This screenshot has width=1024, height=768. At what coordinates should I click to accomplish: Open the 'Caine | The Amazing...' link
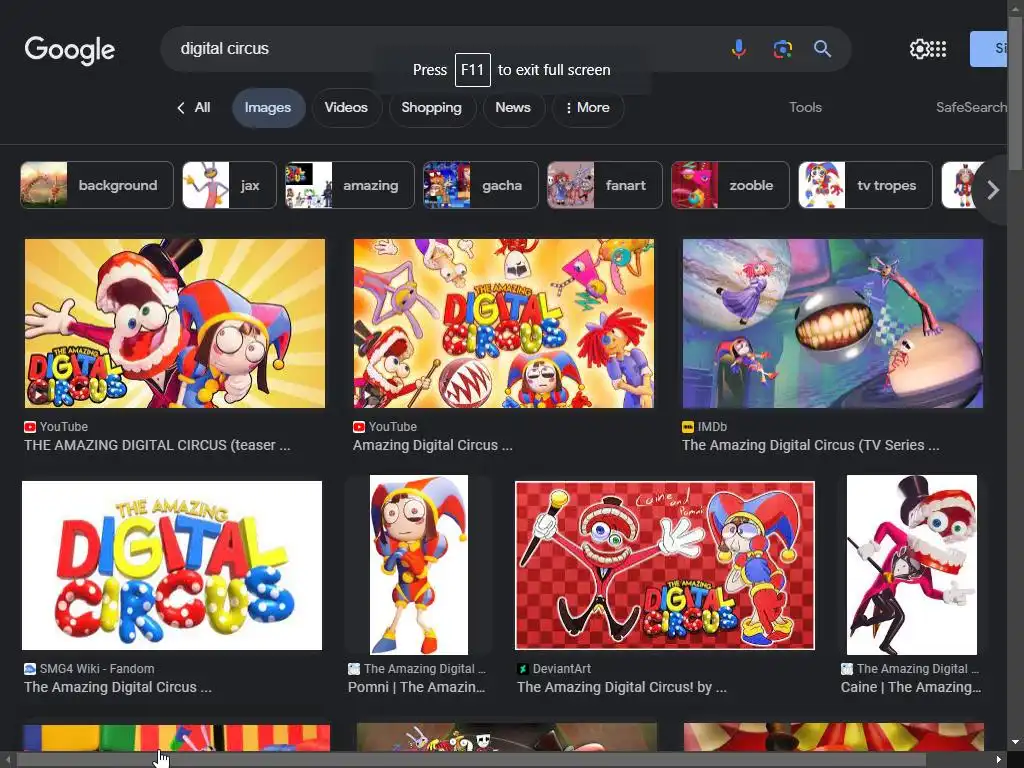[x=910, y=687]
